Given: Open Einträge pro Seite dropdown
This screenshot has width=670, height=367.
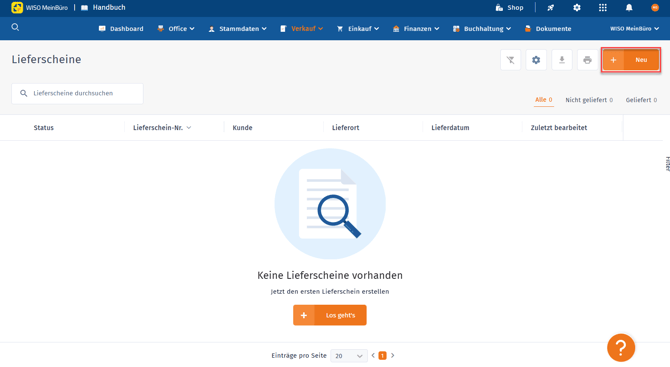Looking at the screenshot, I should tap(349, 355).
